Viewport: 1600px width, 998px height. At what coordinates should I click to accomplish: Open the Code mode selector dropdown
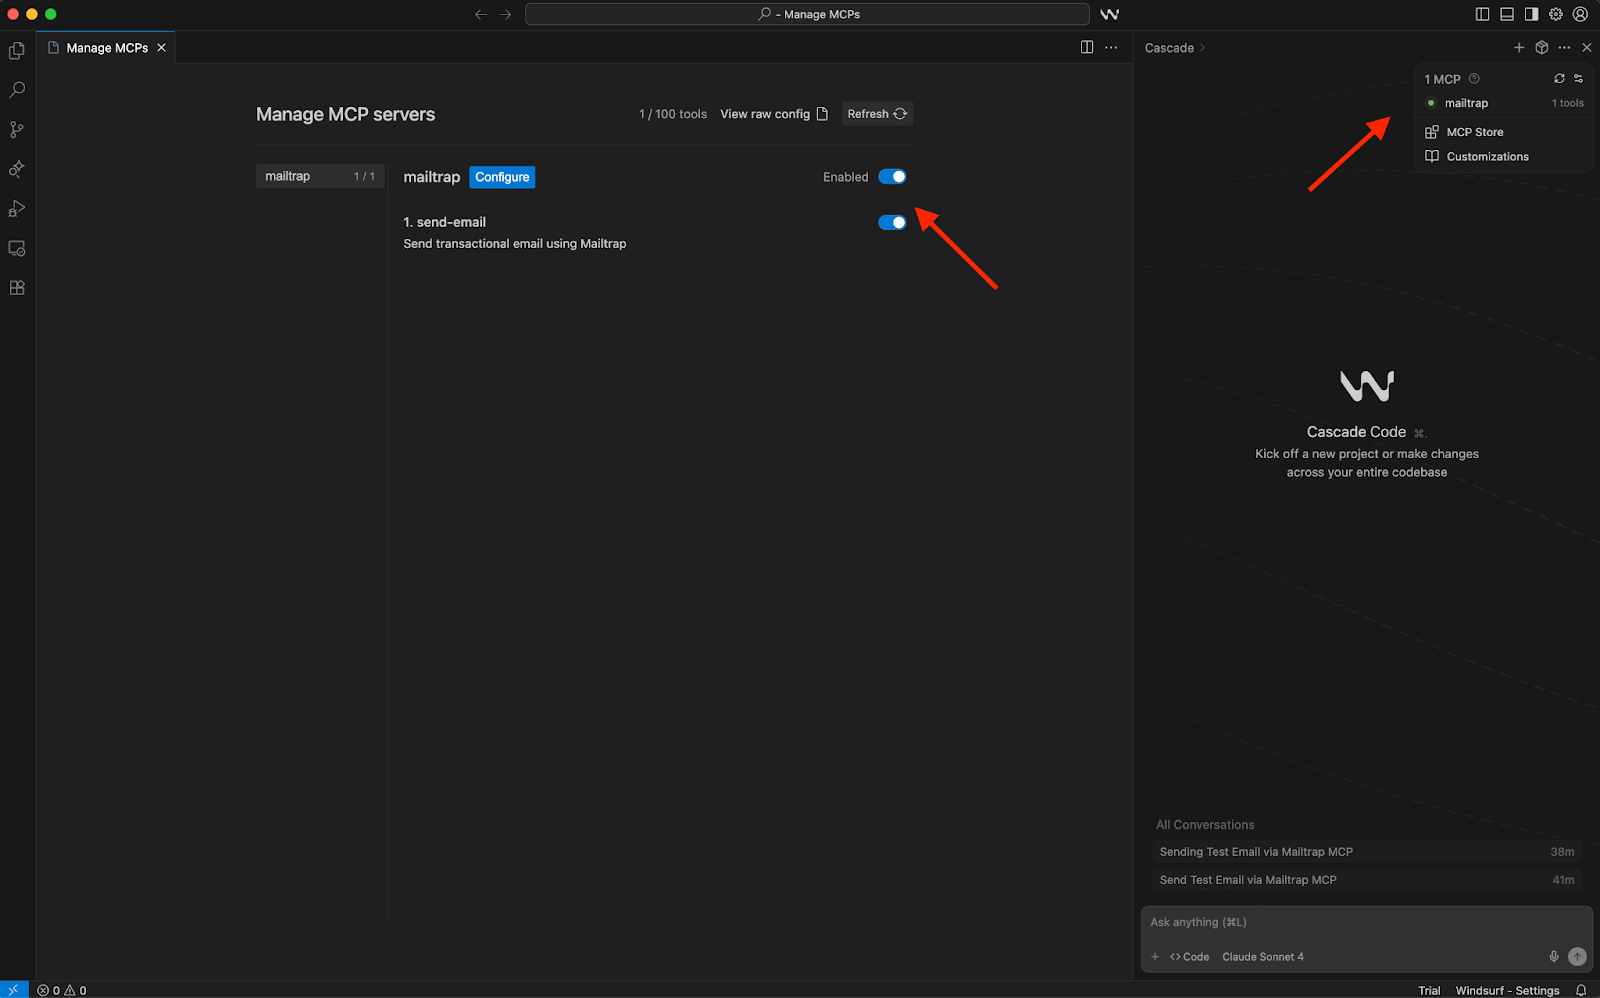click(1190, 957)
